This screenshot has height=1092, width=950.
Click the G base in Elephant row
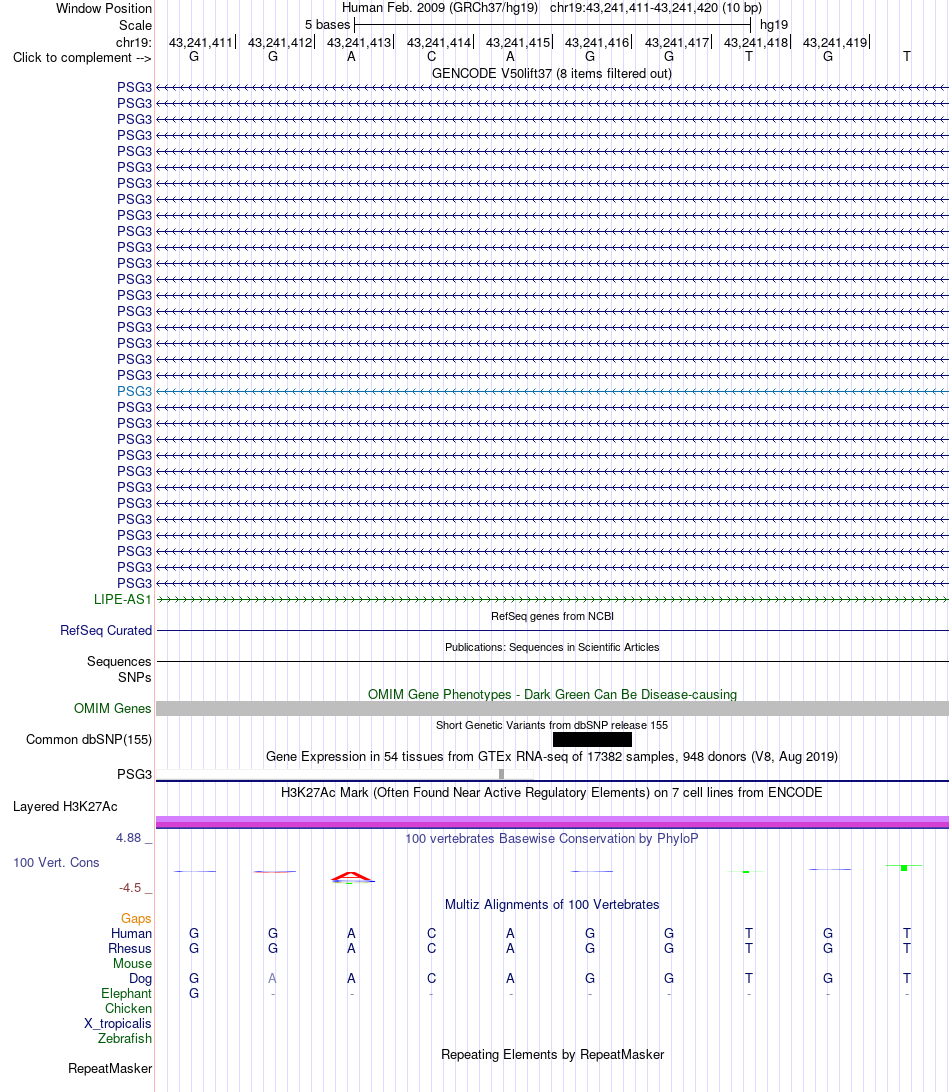pos(194,993)
